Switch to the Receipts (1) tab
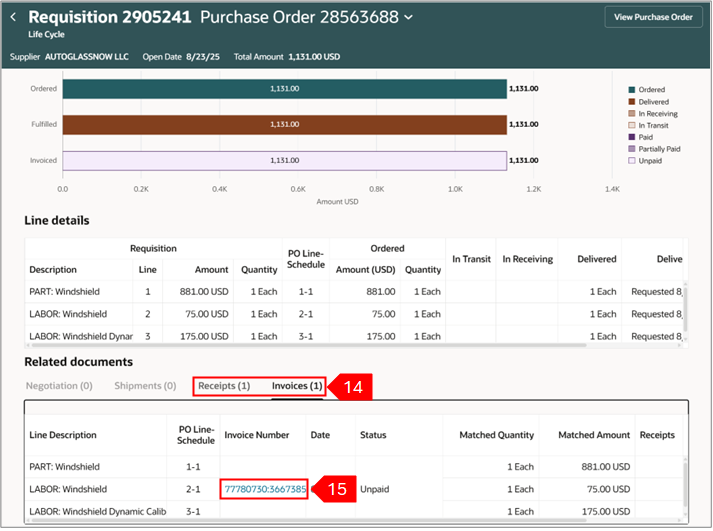Screen dimensions: 713x531 (223, 385)
